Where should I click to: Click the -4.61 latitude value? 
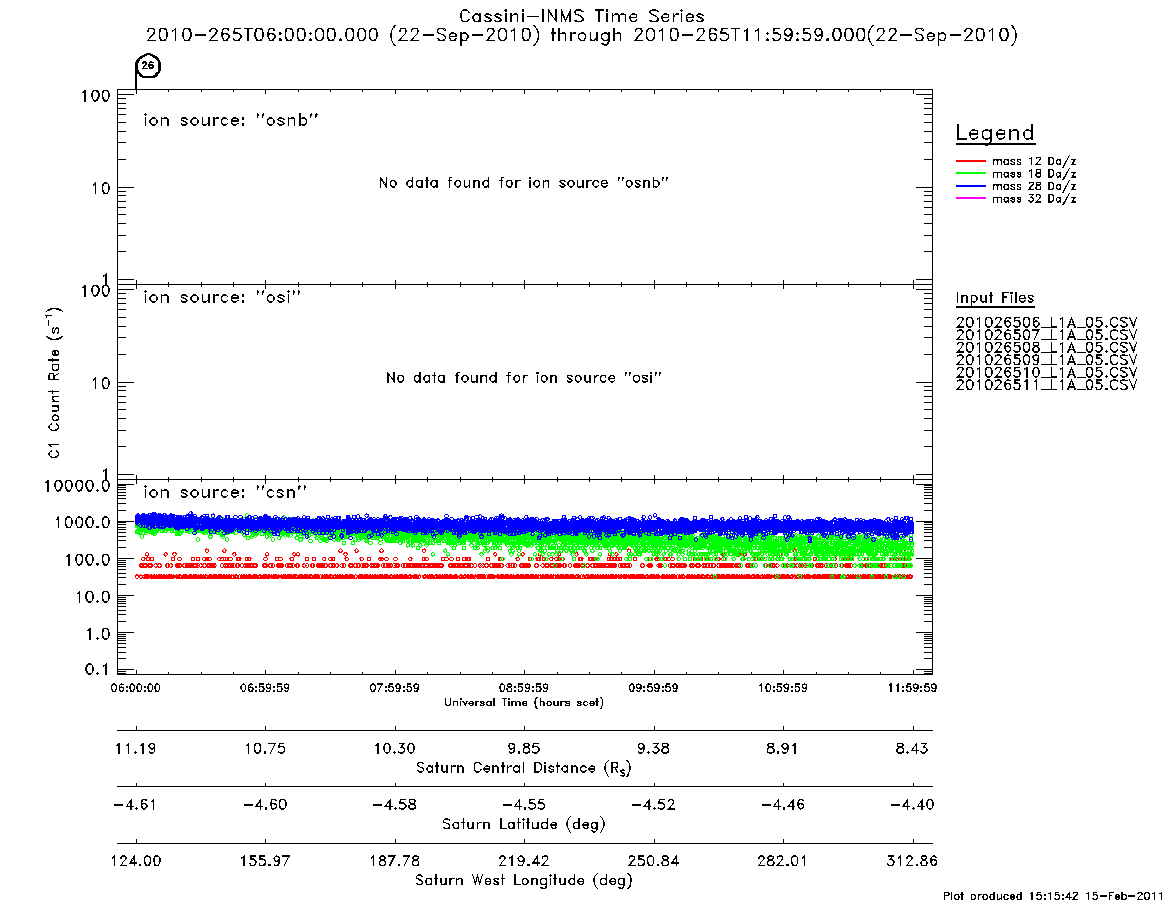(x=135, y=805)
